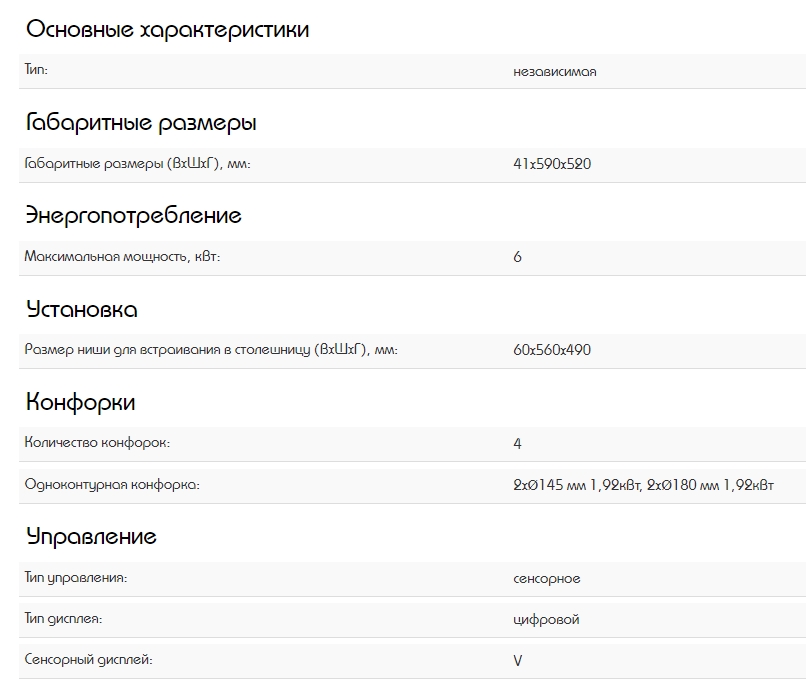This screenshot has height=679, width=806.
Task: Click the "независимая" type value
Action: 554,72
